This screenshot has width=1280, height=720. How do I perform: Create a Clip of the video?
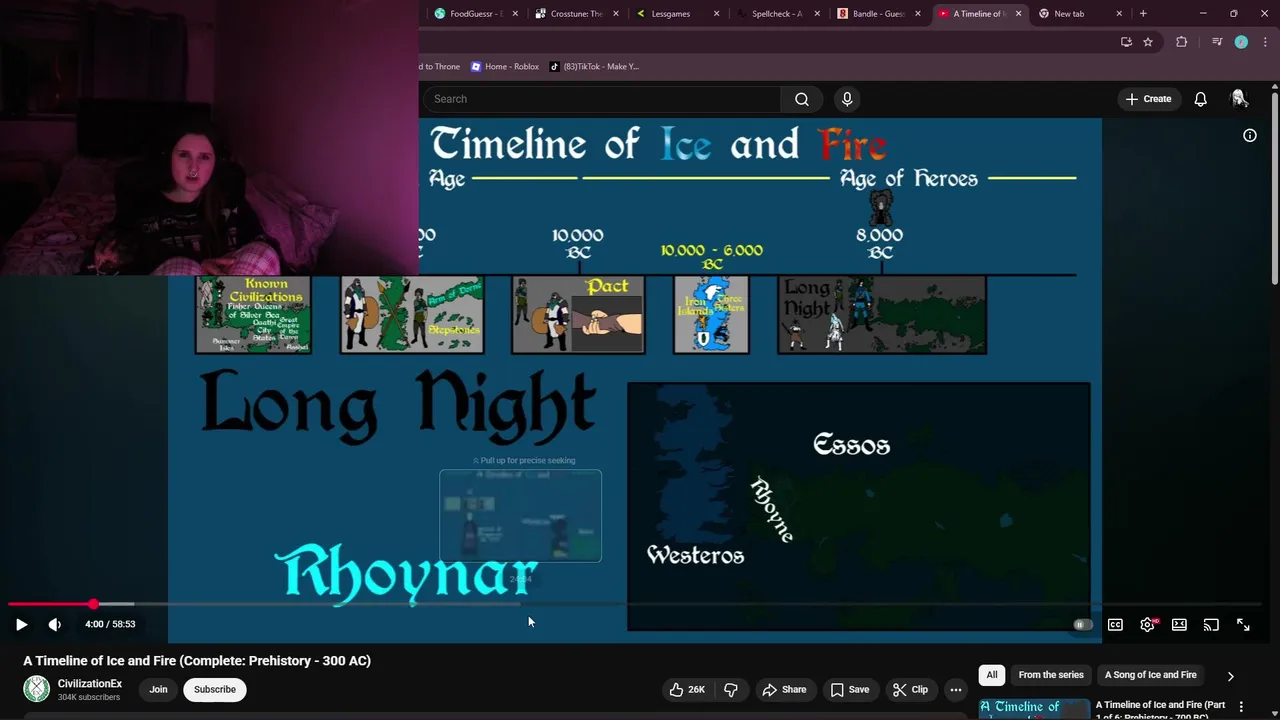[x=911, y=689]
